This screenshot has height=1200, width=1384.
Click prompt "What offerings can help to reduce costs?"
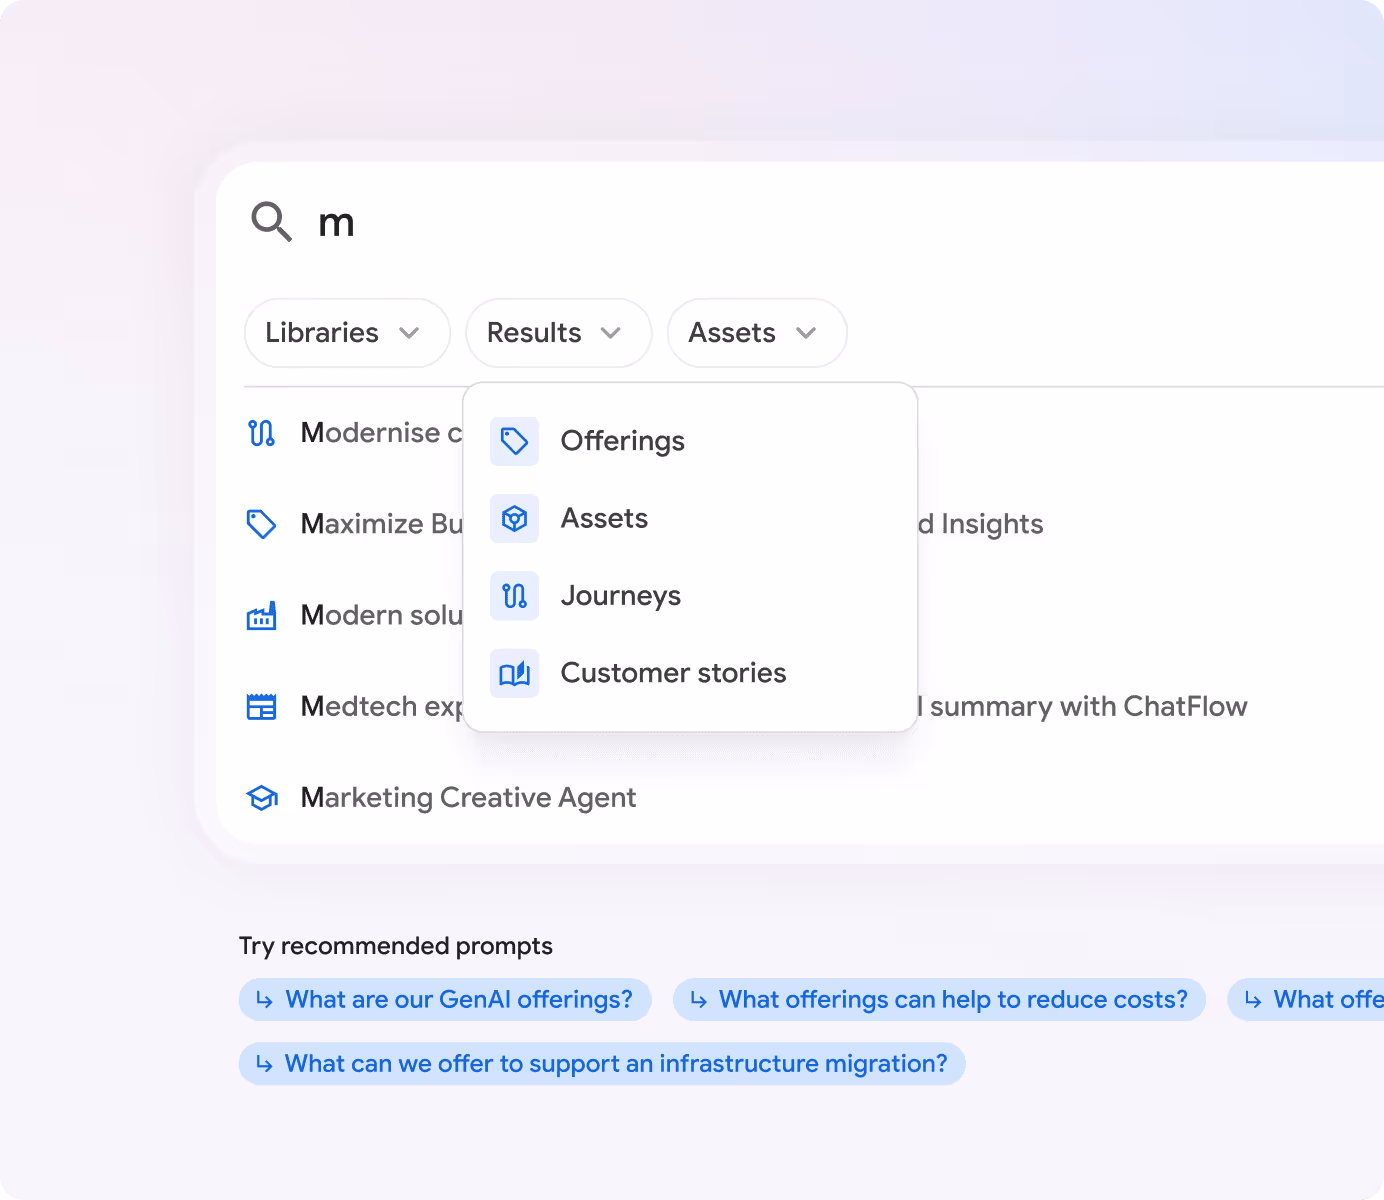tap(939, 1000)
